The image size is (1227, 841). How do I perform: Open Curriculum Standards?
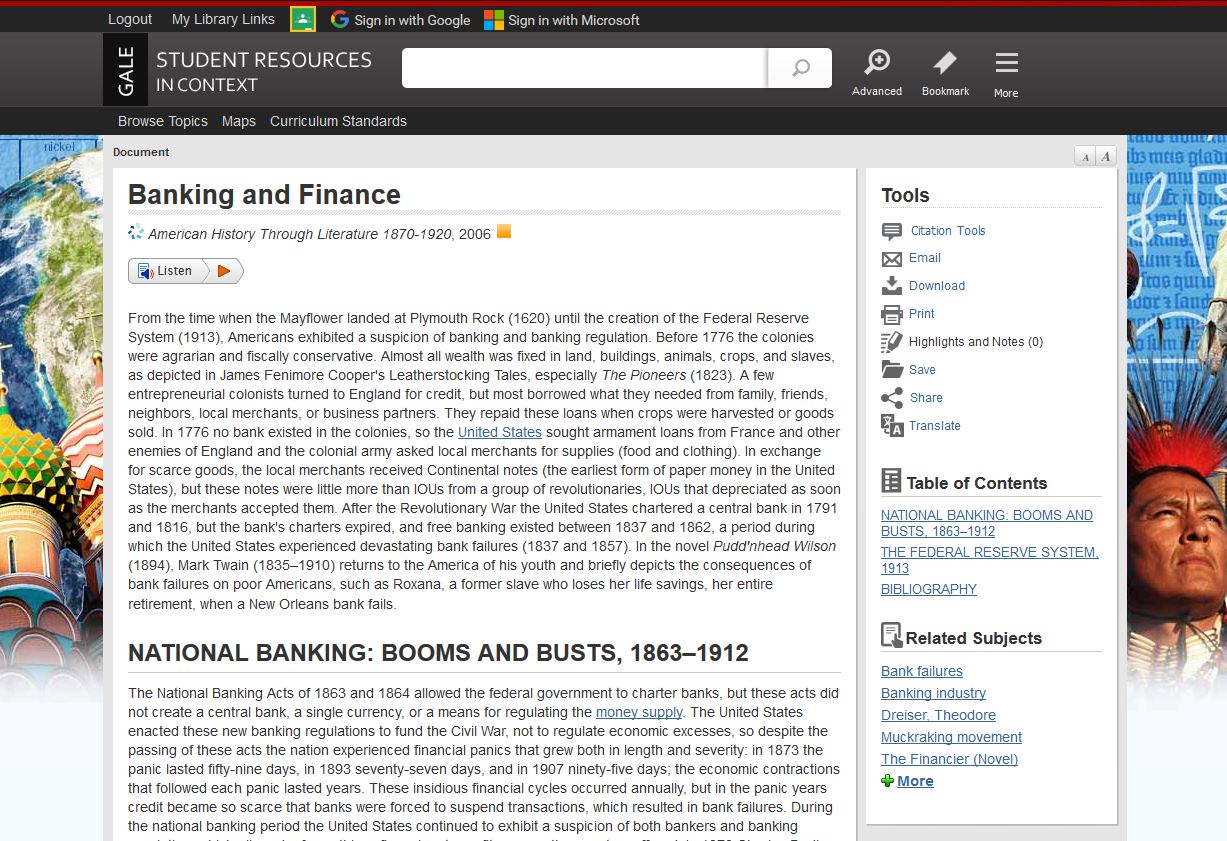pyautogui.click(x=338, y=121)
